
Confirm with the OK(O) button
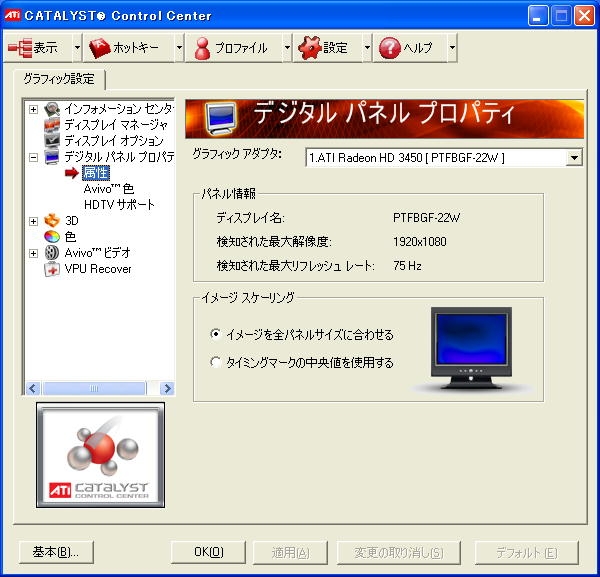[209, 552]
